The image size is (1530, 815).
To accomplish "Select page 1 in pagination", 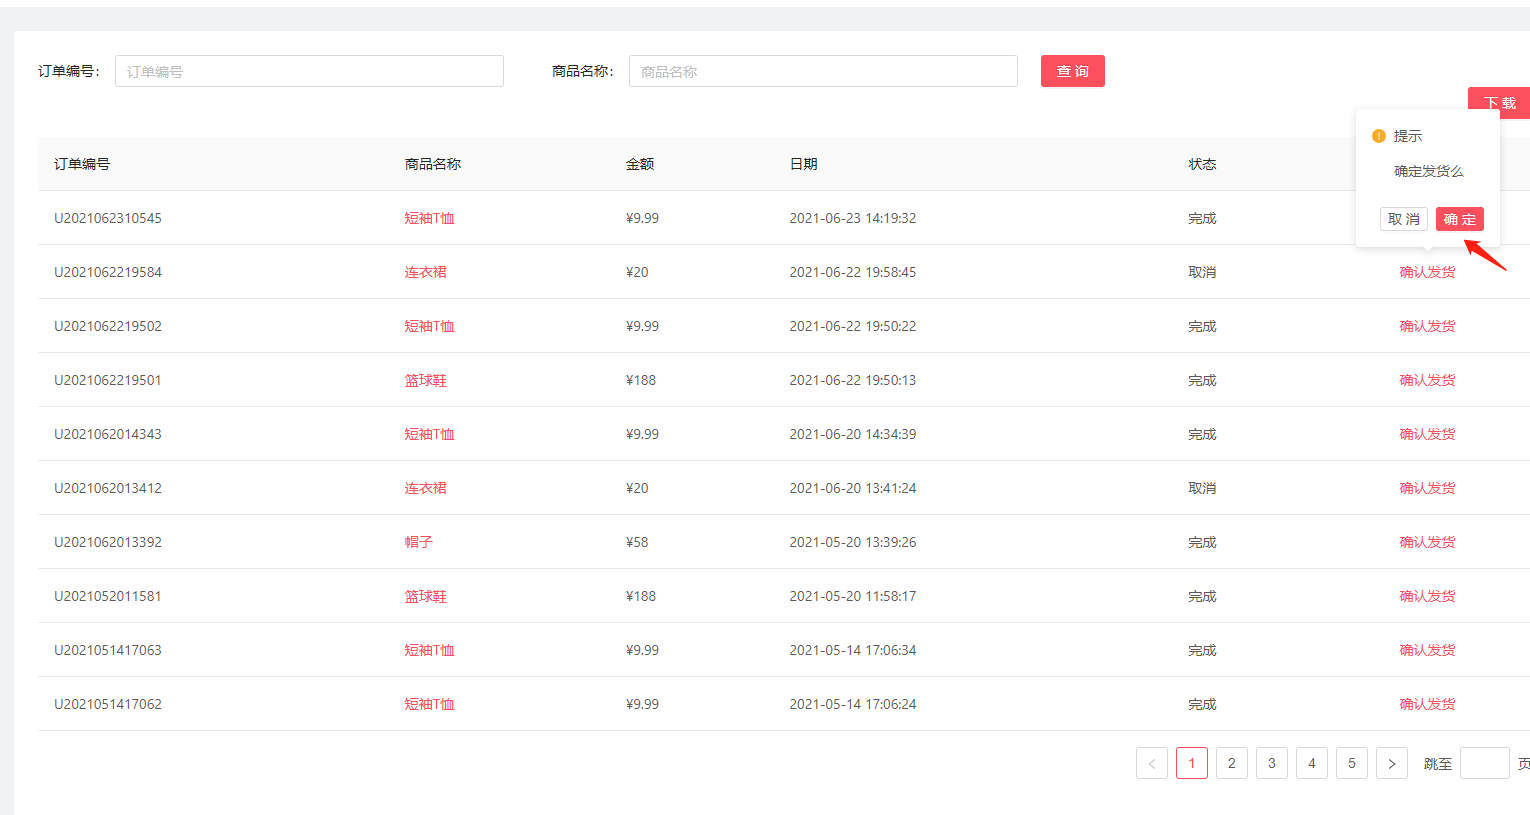I will click(x=1192, y=763).
